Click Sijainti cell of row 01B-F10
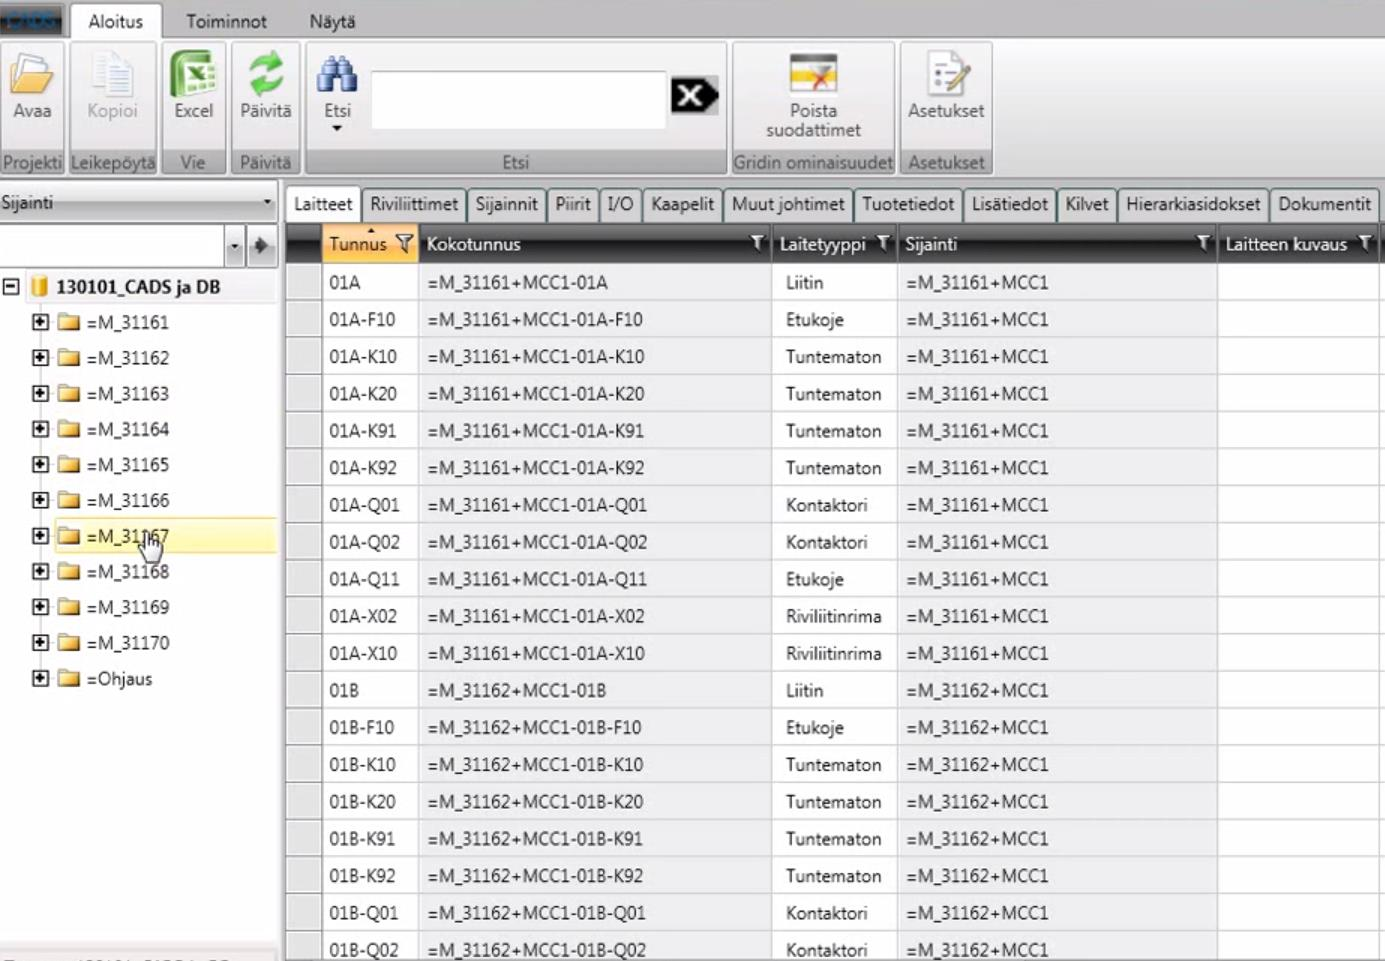The width and height of the screenshot is (1385, 961). [x=1057, y=727]
